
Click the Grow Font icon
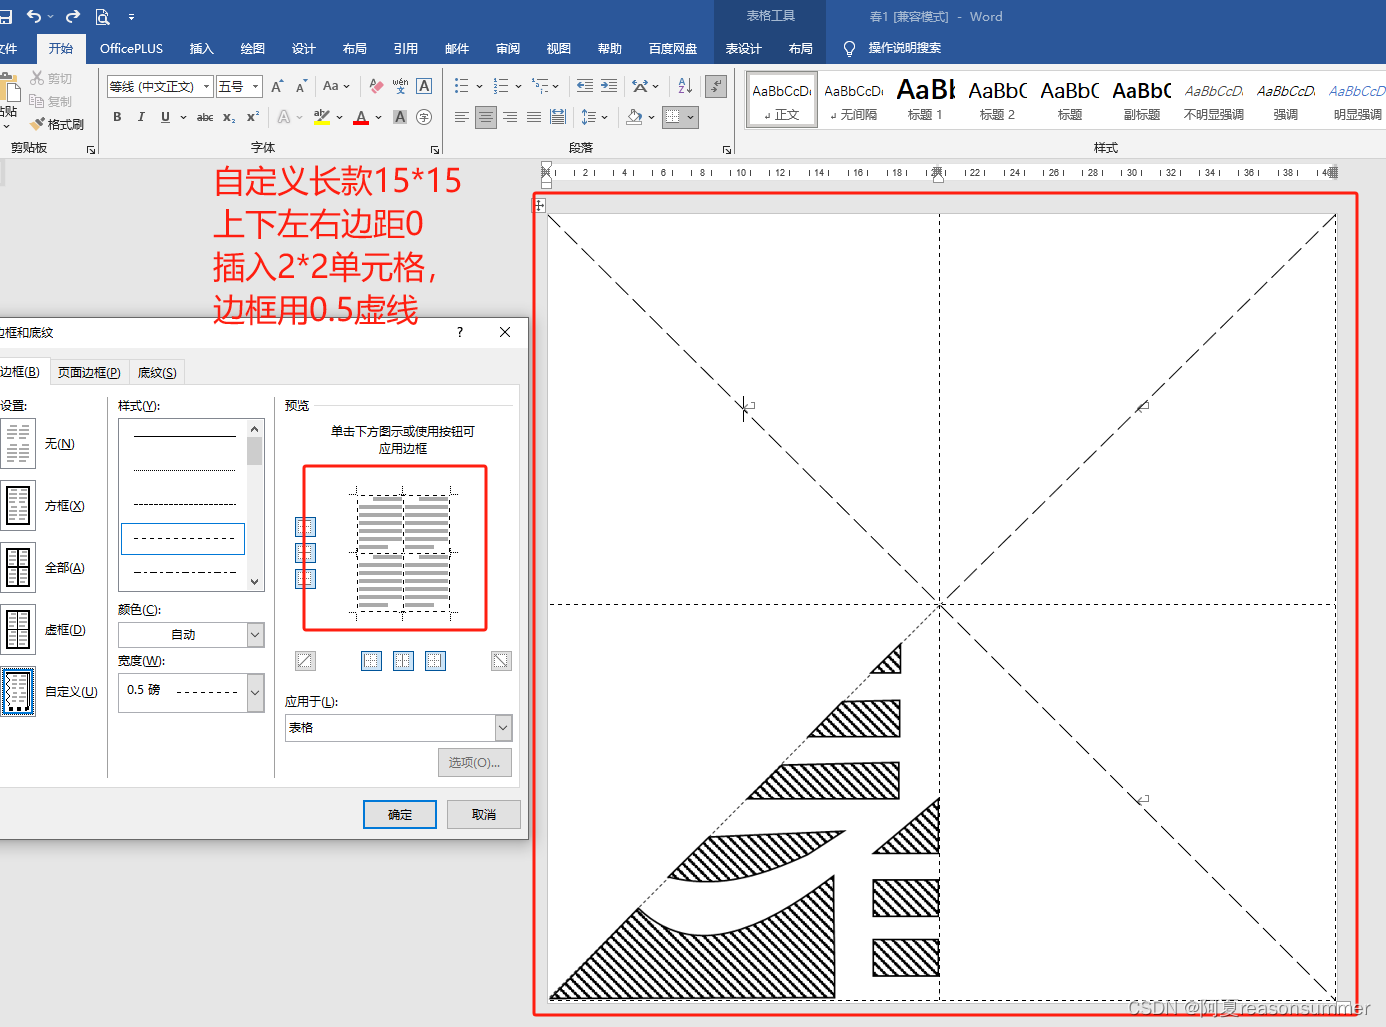pyautogui.click(x=277, y=86)
